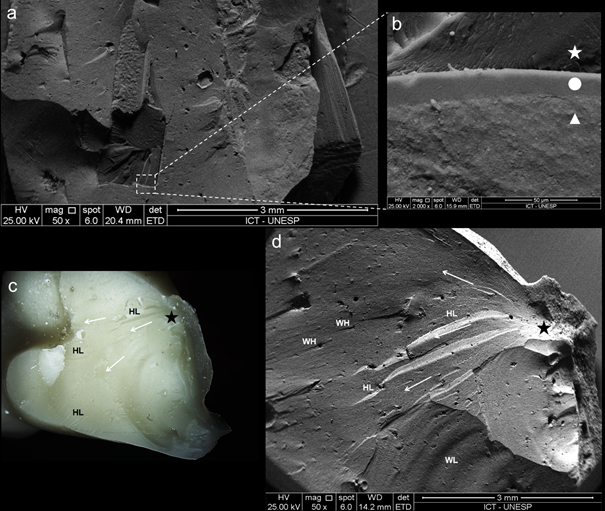Click the upper WH label in panel d

[x=342, y=323]
